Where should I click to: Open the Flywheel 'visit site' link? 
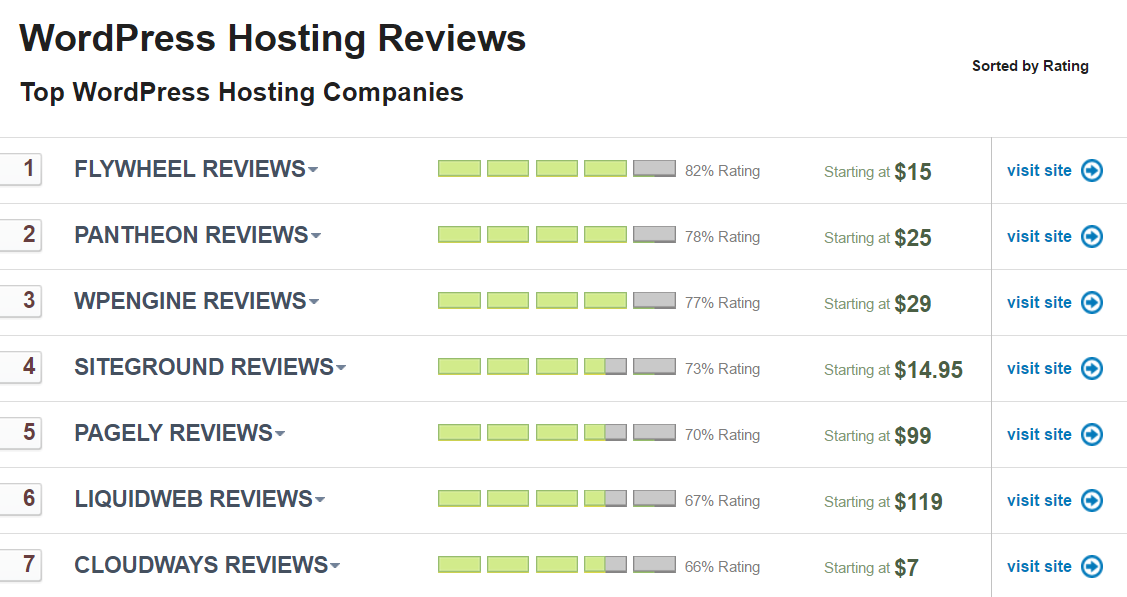point(1039,170)
